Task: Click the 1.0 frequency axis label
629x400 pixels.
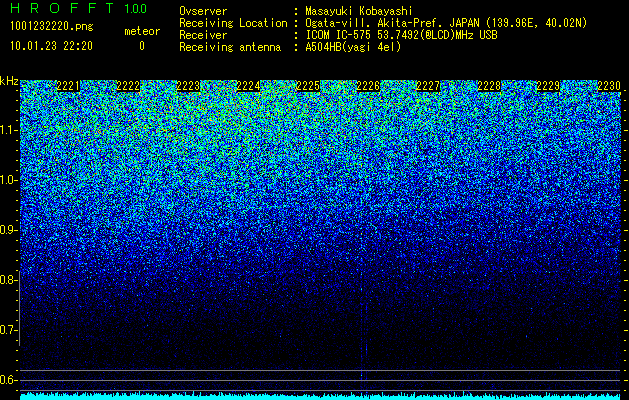Action: (x=8, y=180)
